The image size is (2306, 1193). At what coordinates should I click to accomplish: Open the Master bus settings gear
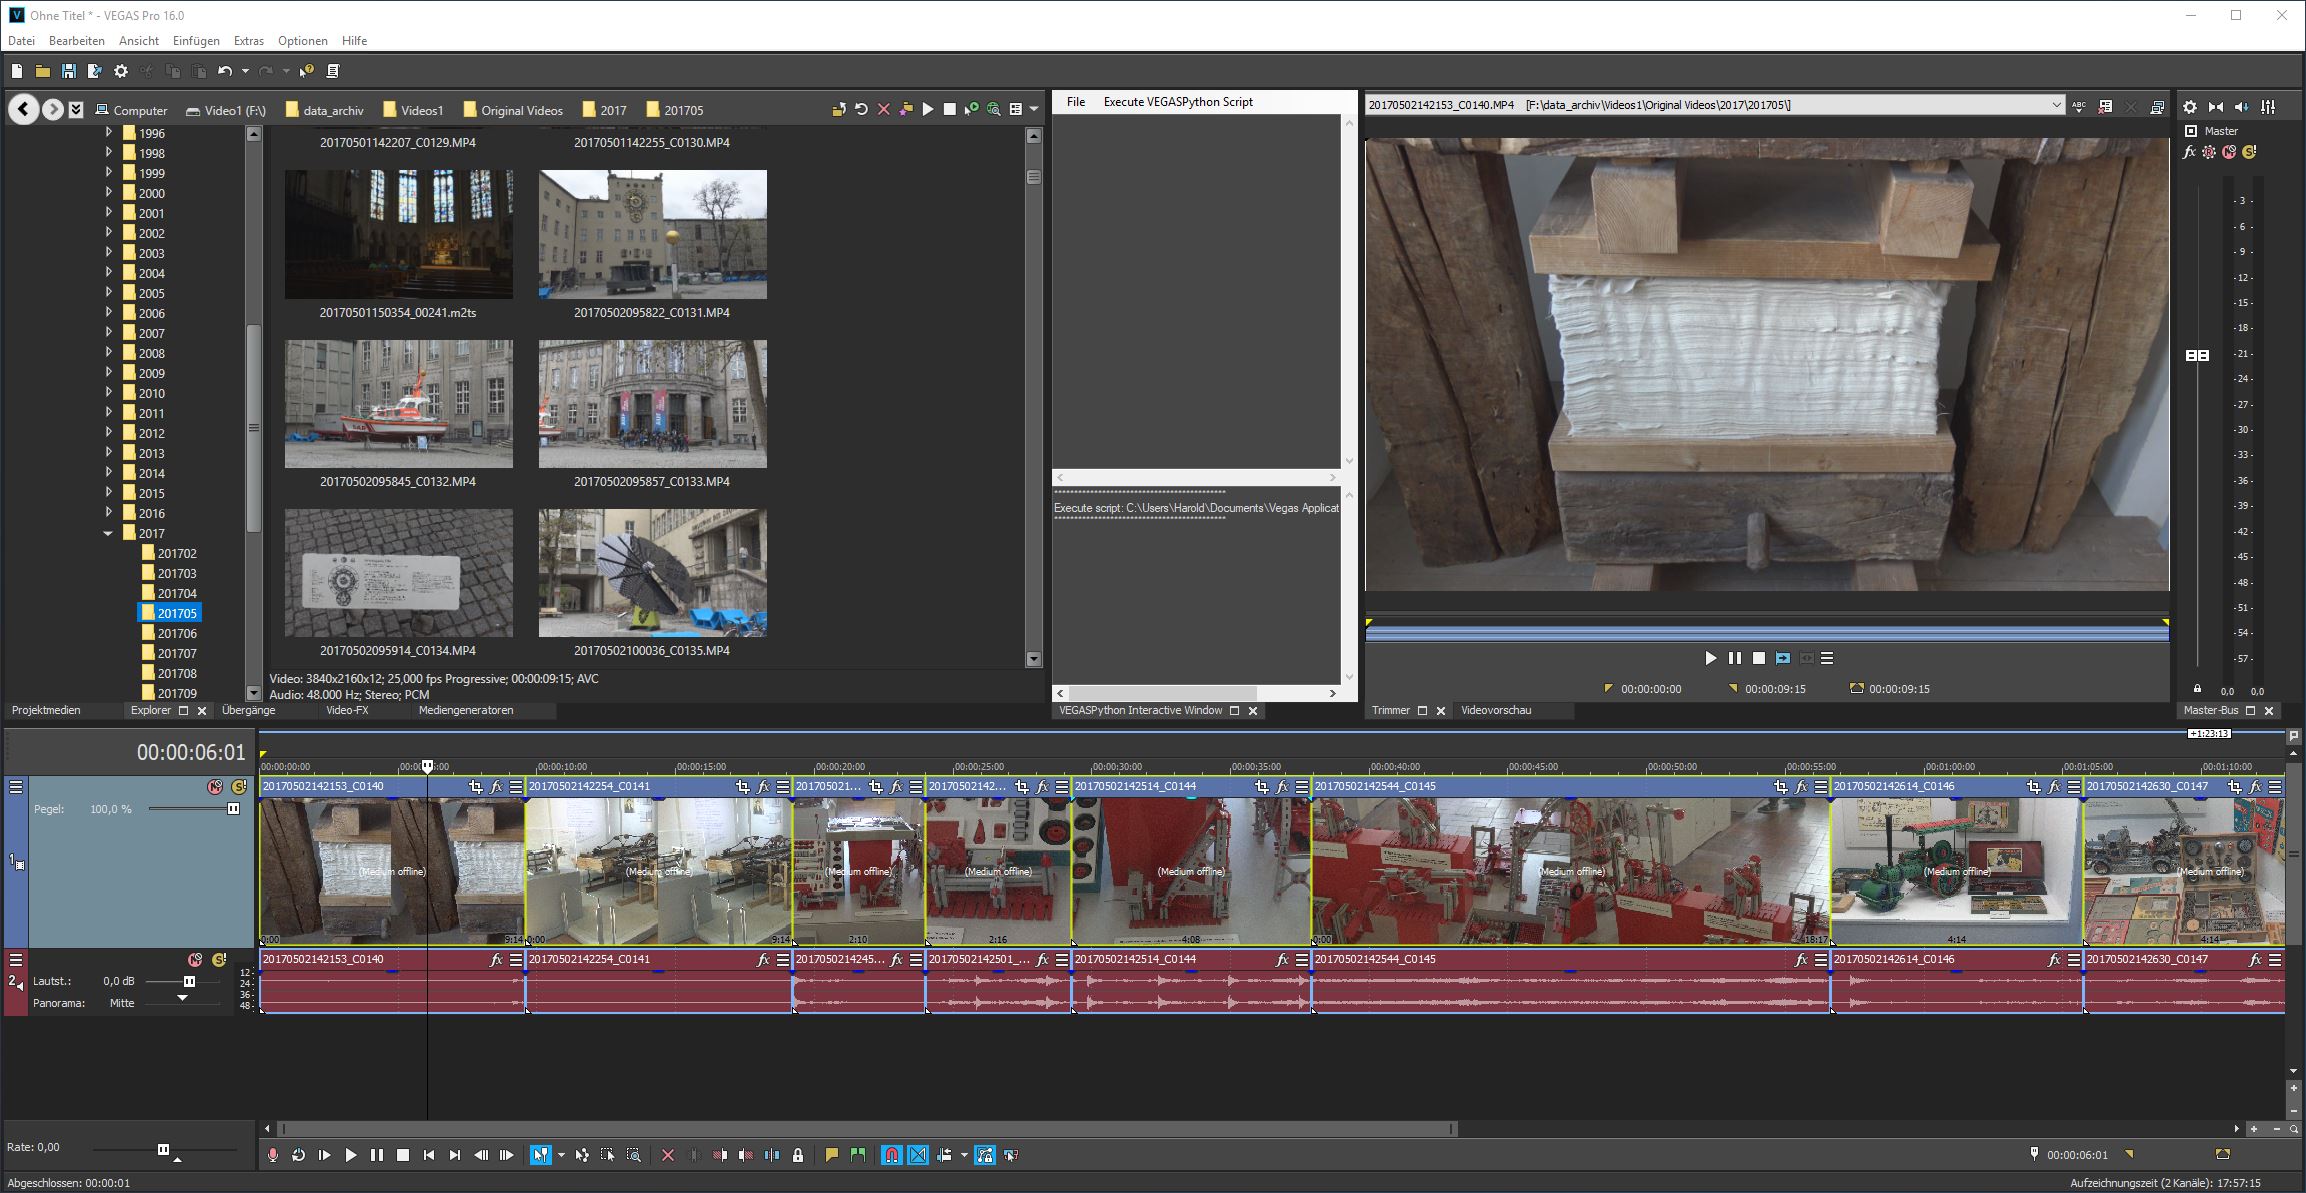click(2190, 107)
